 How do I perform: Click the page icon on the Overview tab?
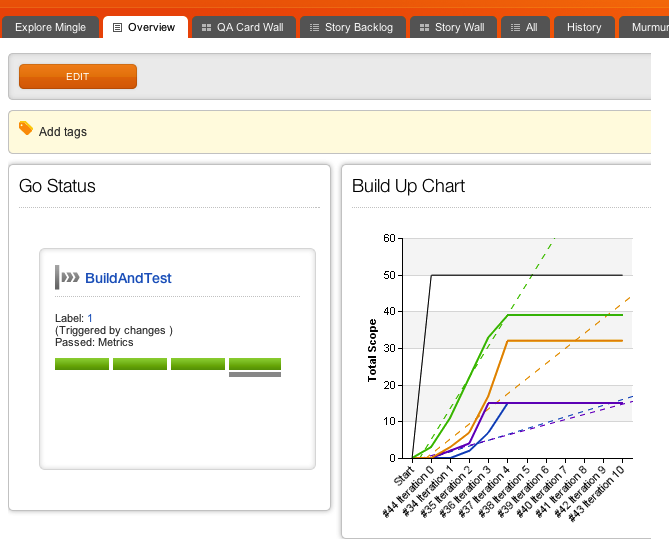(118, 28)
